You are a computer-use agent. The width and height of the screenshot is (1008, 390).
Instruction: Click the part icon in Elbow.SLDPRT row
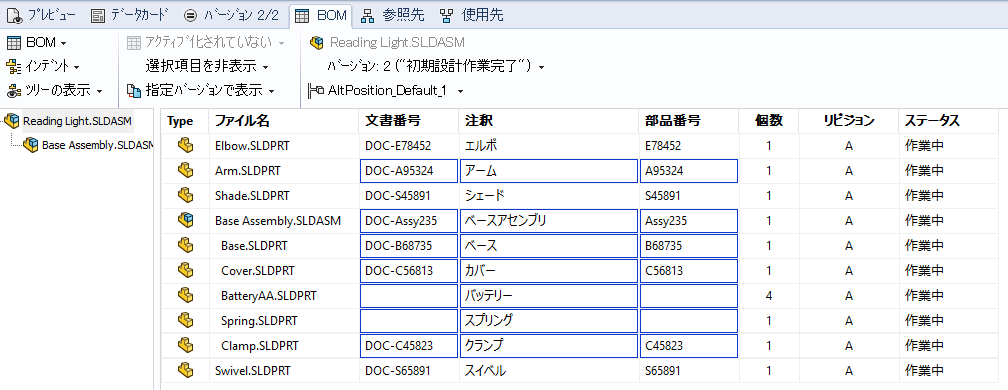pyautogui.click(x=186, y=146)
